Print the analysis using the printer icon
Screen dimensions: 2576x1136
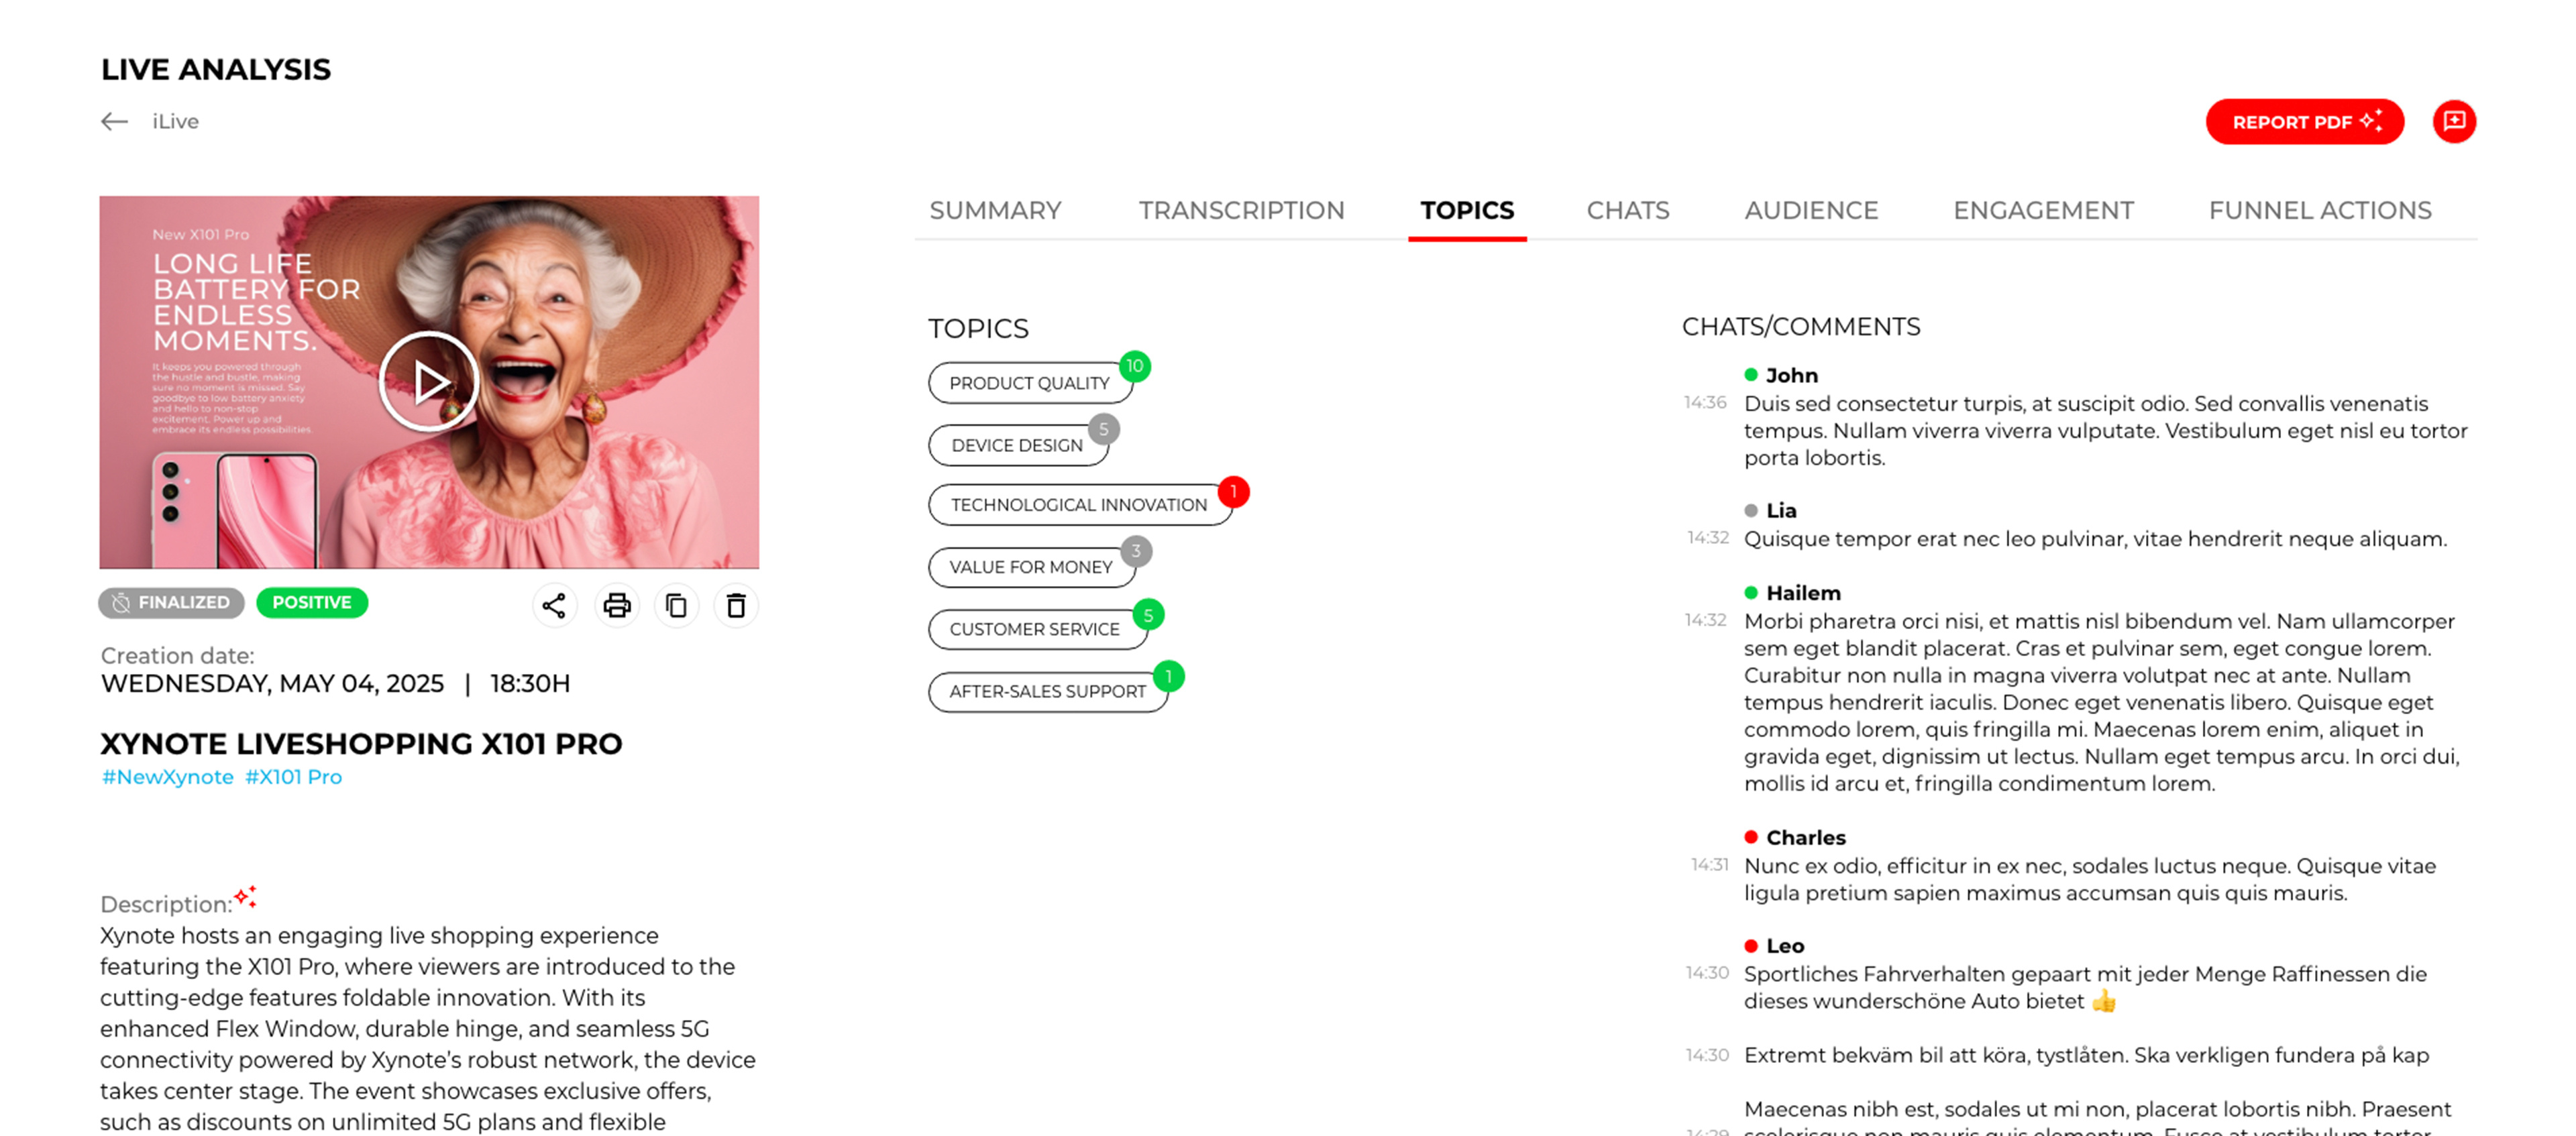616,605
